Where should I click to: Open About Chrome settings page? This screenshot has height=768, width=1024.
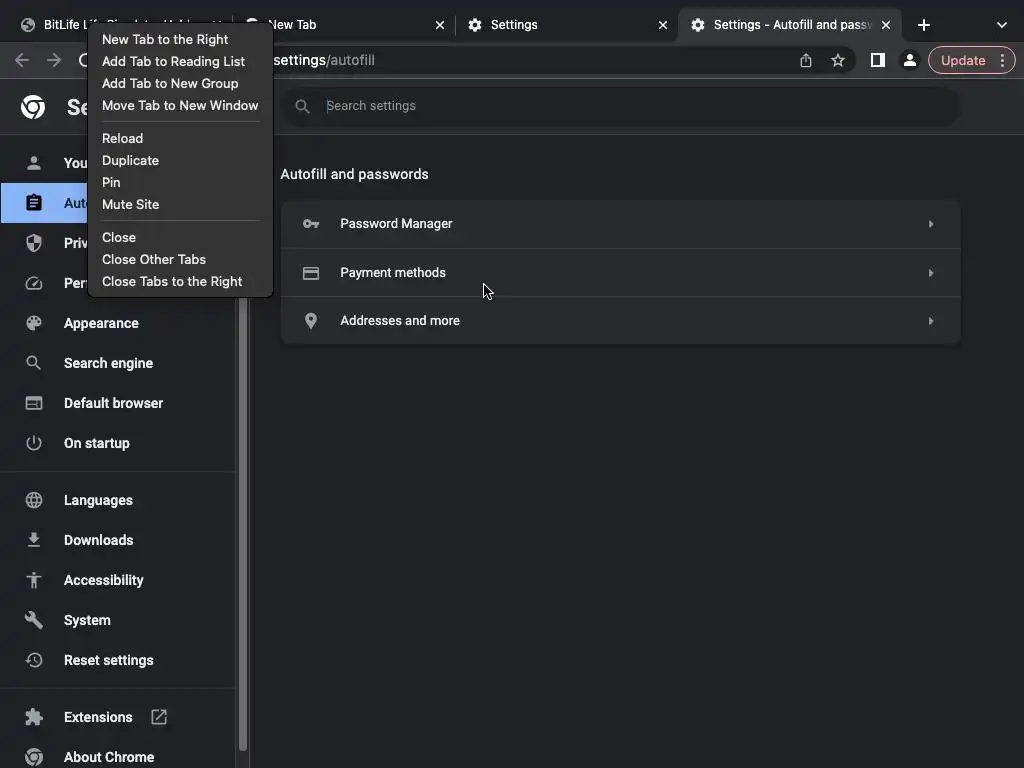click(x=108, y=757)
